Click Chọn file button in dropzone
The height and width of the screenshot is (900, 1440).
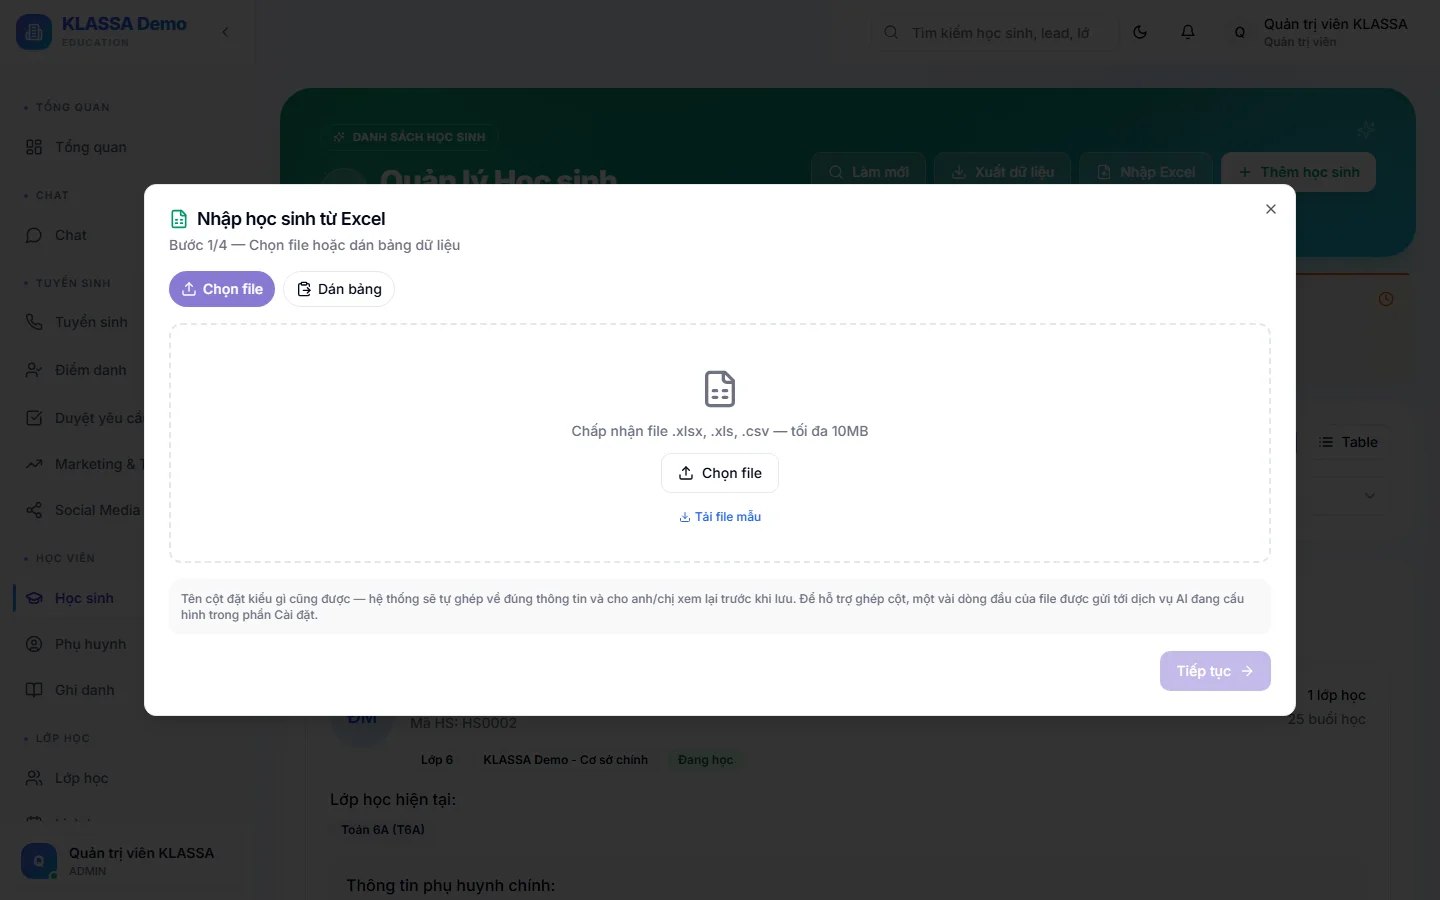click(720, 473)
